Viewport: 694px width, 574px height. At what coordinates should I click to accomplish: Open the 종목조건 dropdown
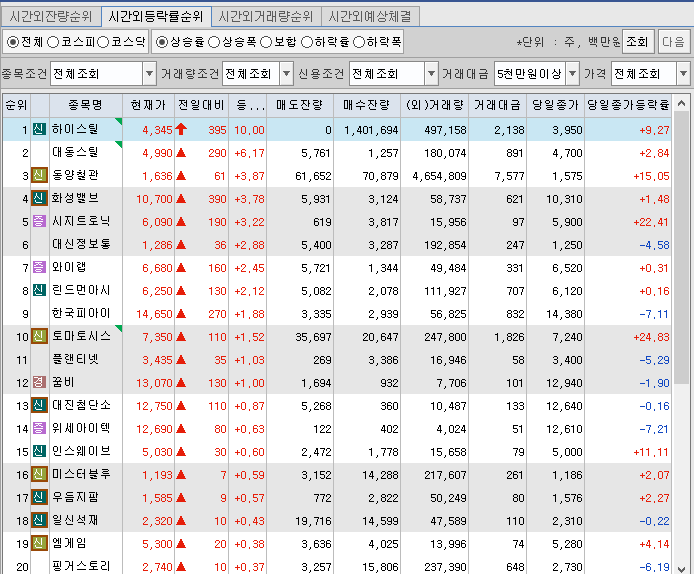[149, 74]
